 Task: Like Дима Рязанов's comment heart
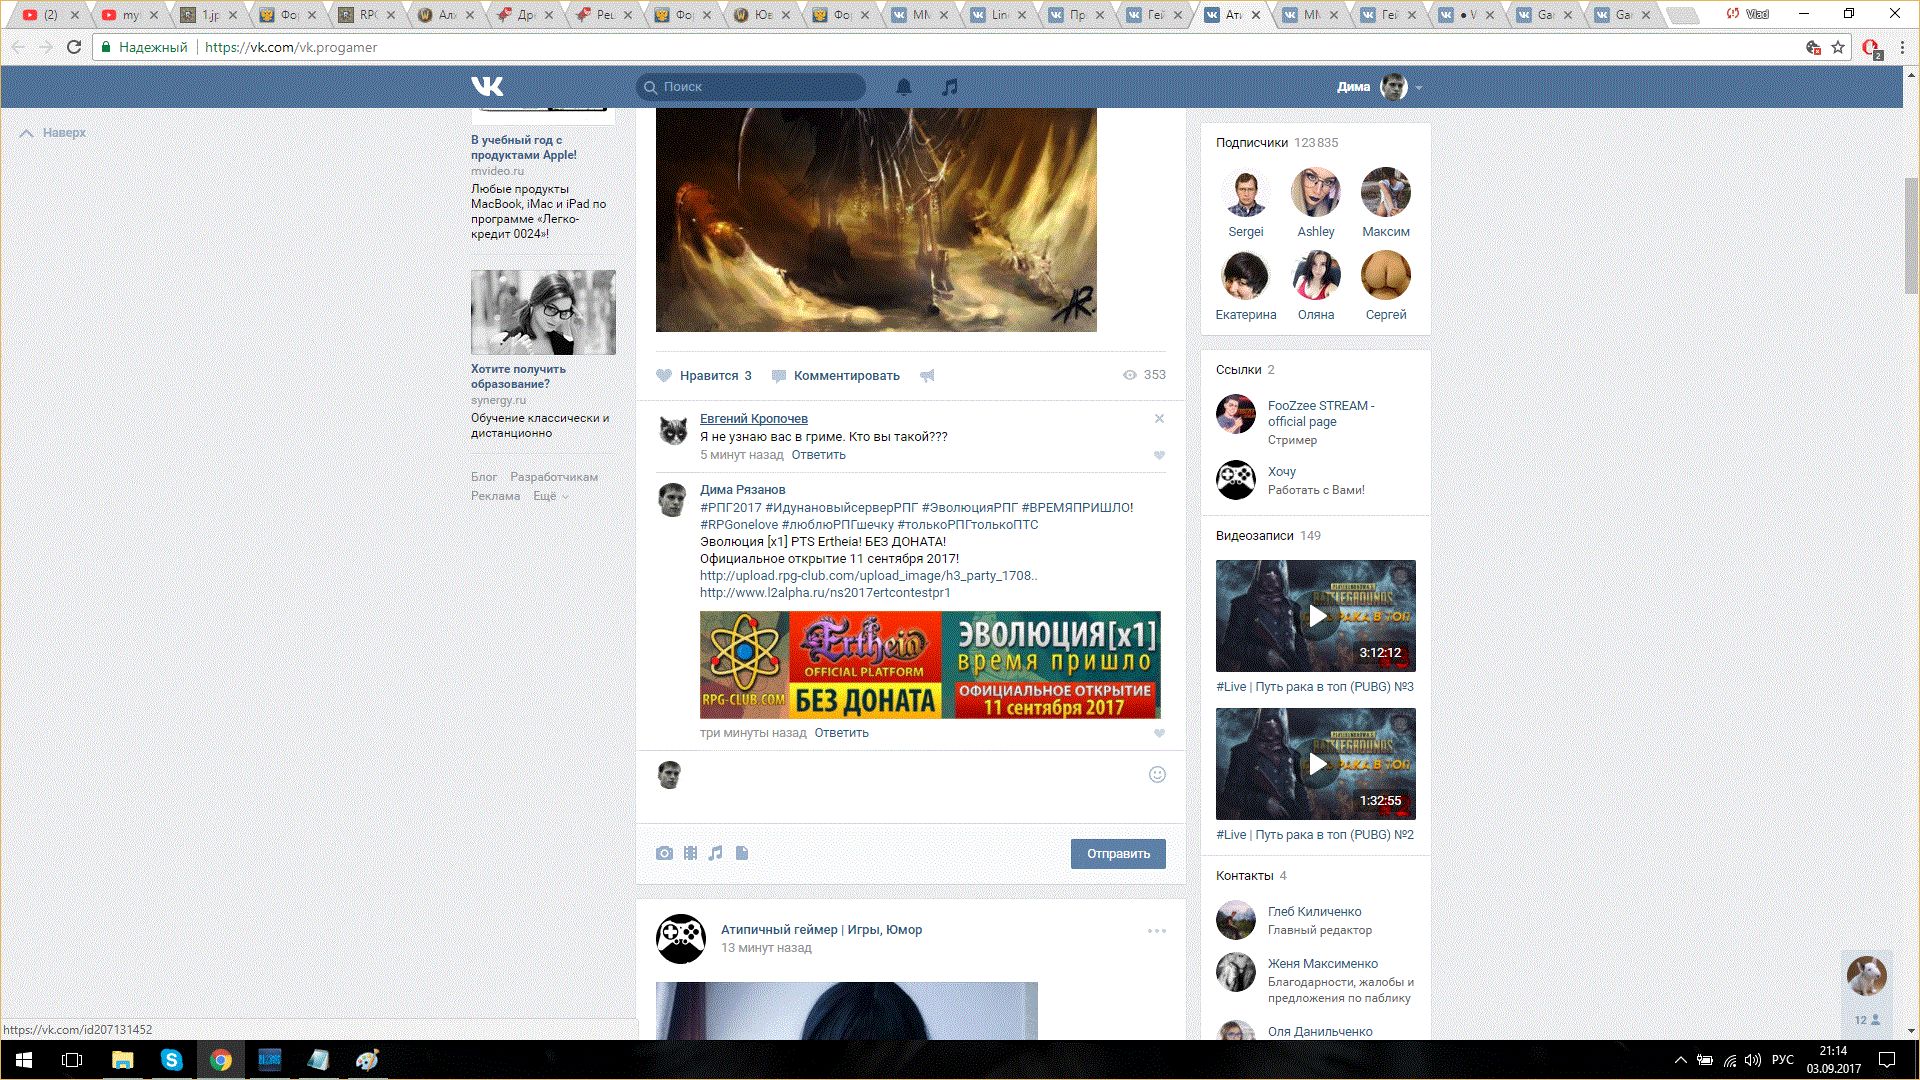tap(1159, 734)
